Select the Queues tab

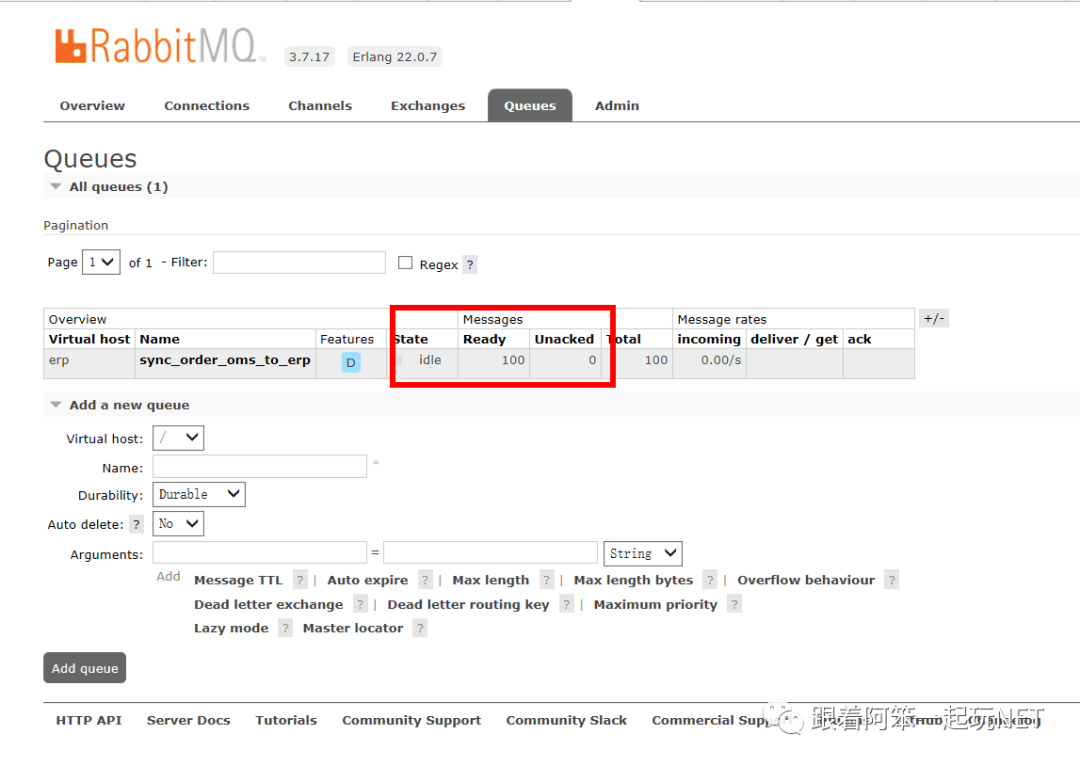pyautogui.click(x=530, y=105)
